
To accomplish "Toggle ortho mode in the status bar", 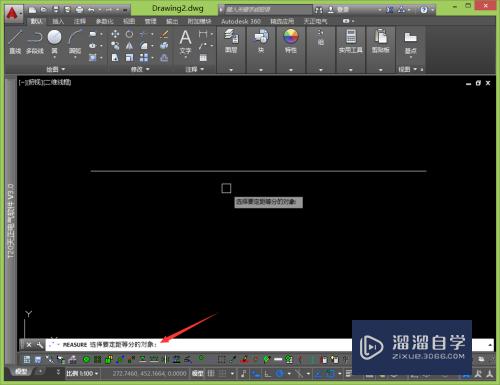I will tap(267, 374).
